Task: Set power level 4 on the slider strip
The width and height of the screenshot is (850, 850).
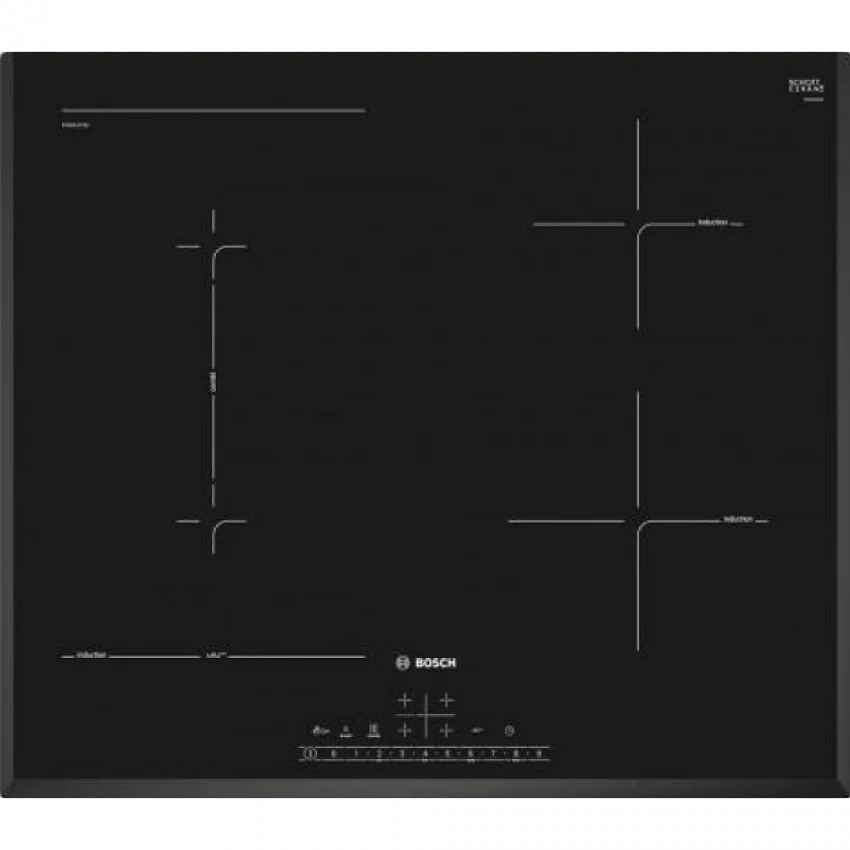Action: click(425, 753)
